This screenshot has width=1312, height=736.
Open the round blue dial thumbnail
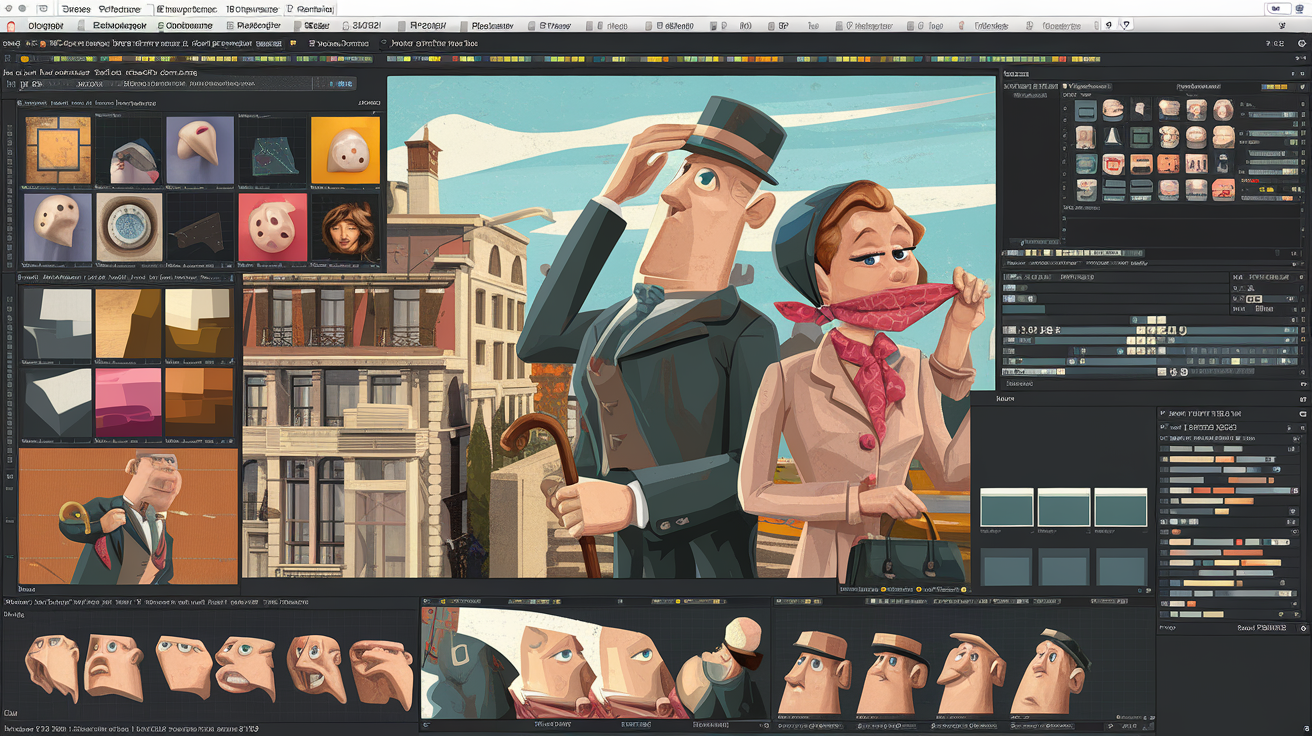click(129, 228)
